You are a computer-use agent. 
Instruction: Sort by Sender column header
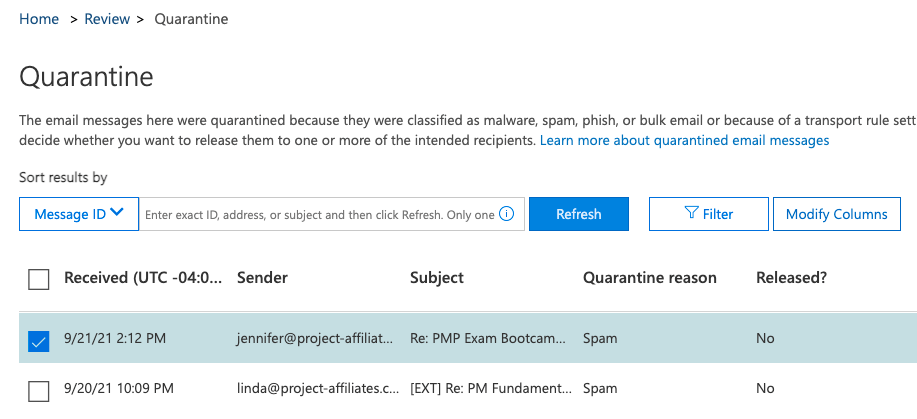(262, 277)
